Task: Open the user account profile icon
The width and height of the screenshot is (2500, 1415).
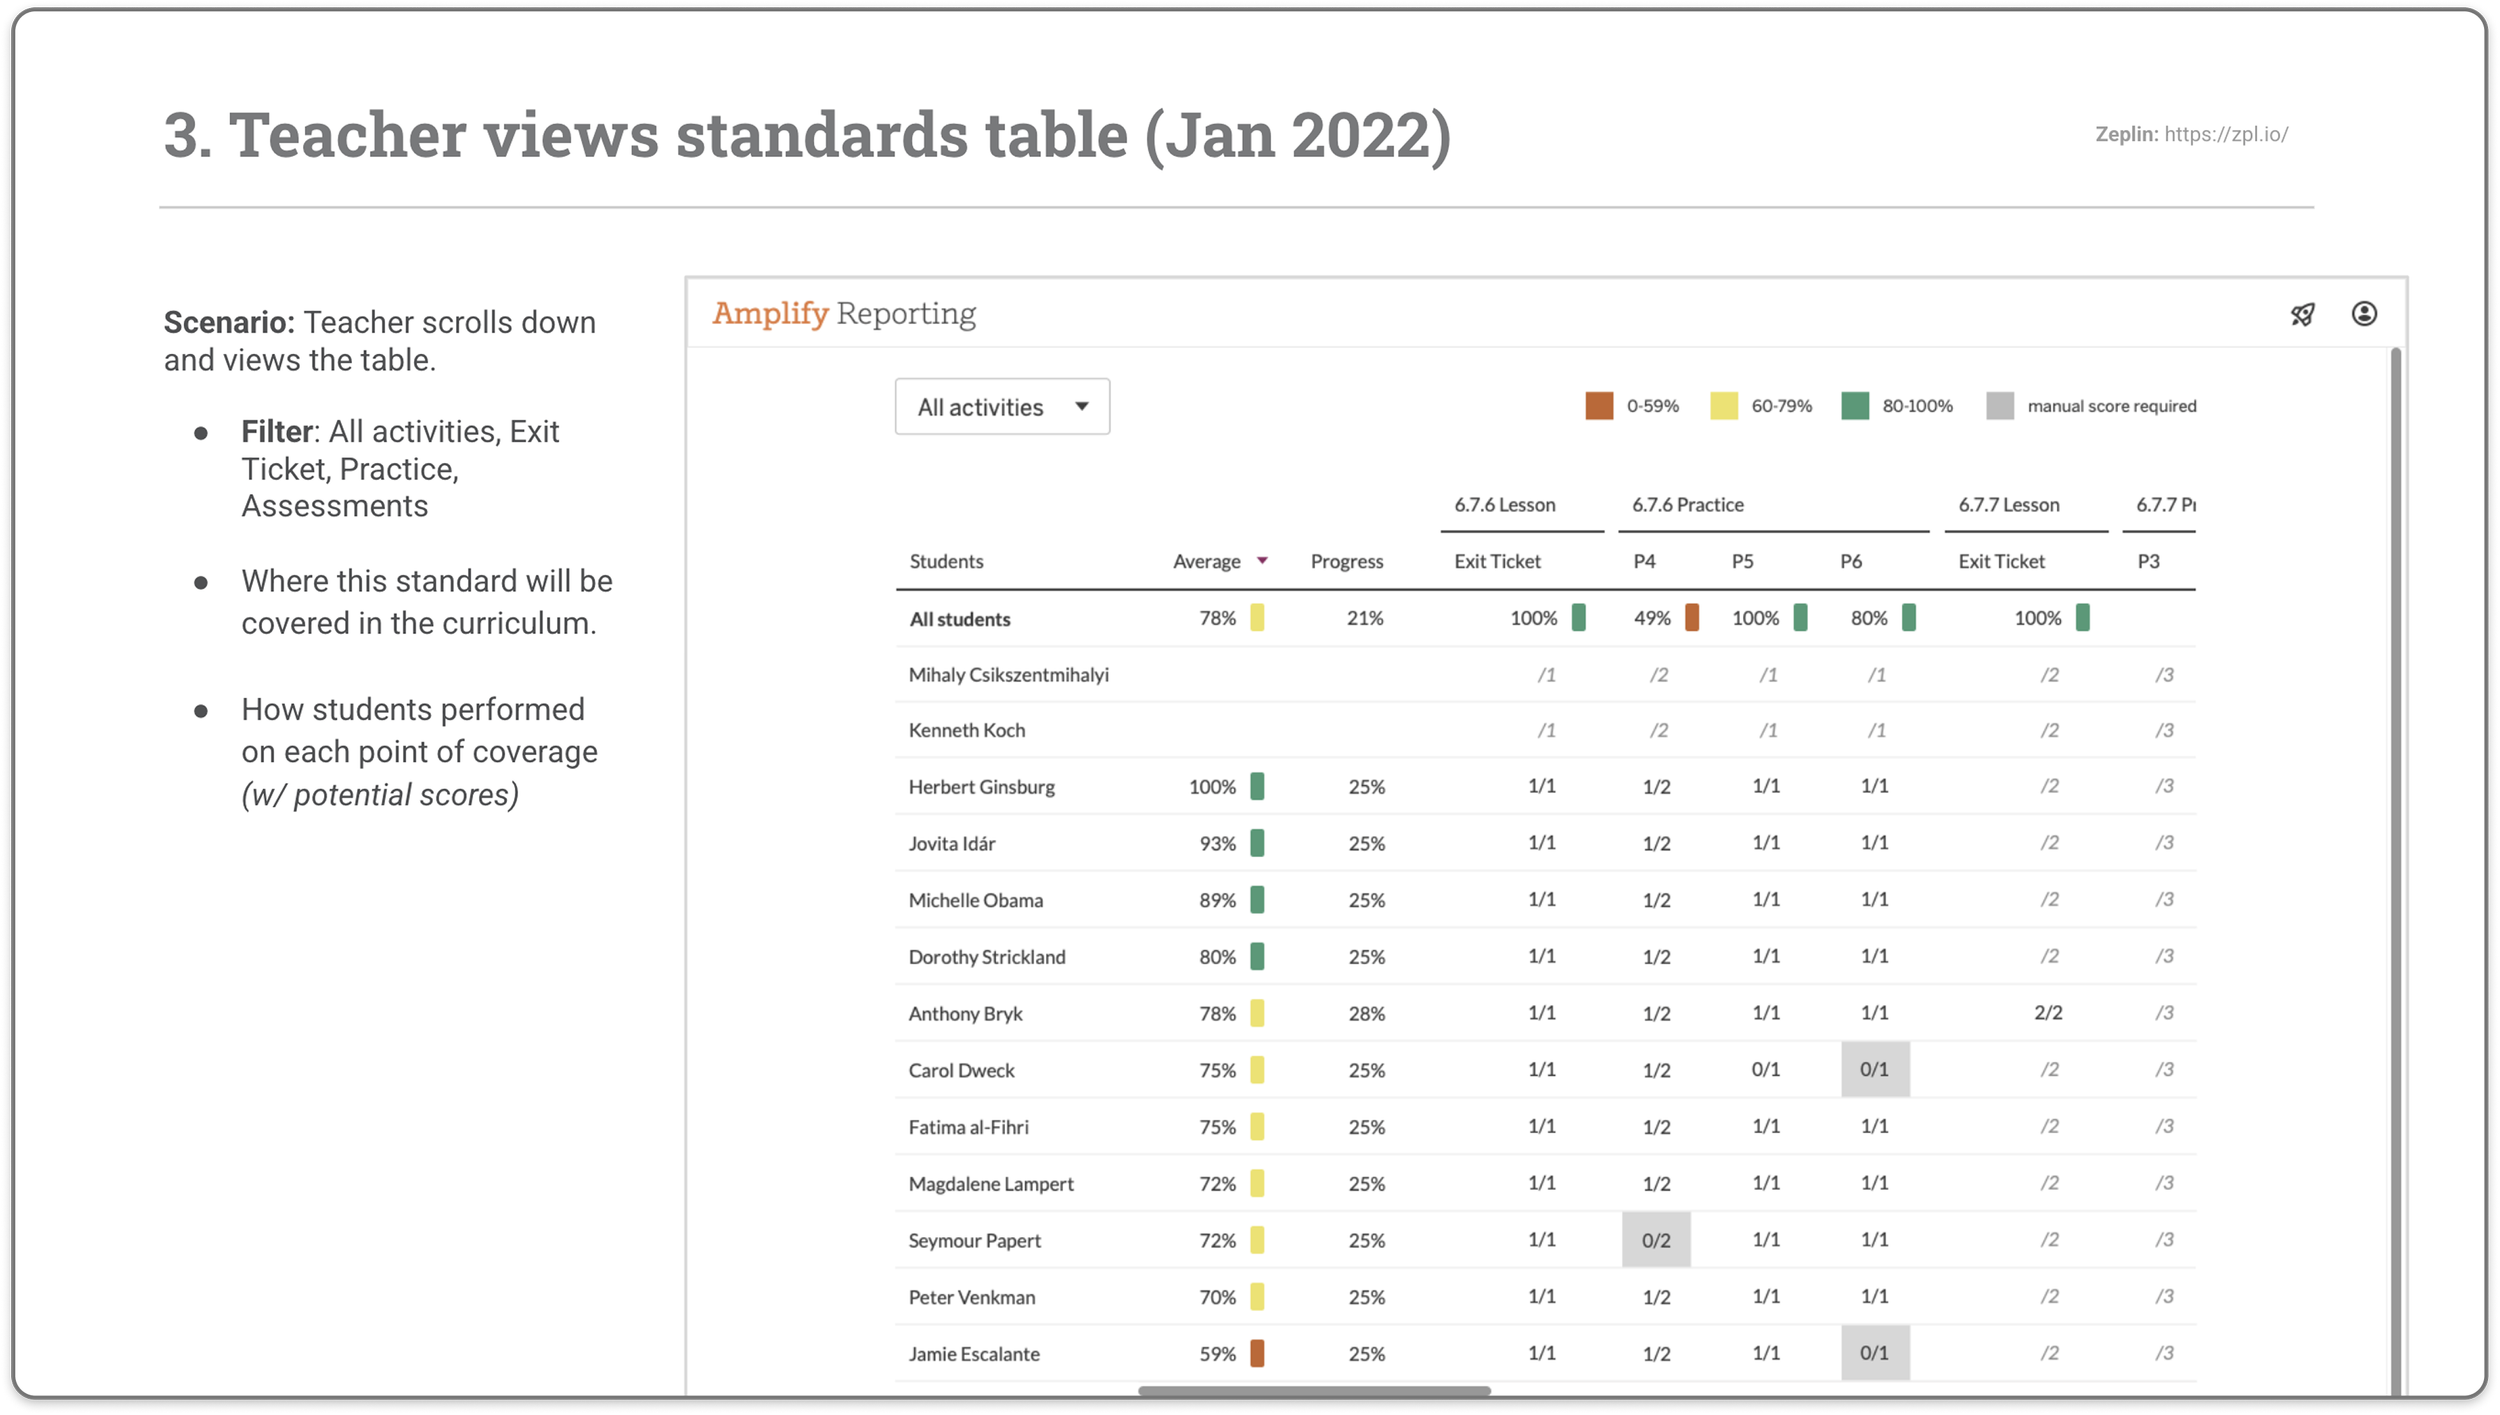Action: 2364,314
